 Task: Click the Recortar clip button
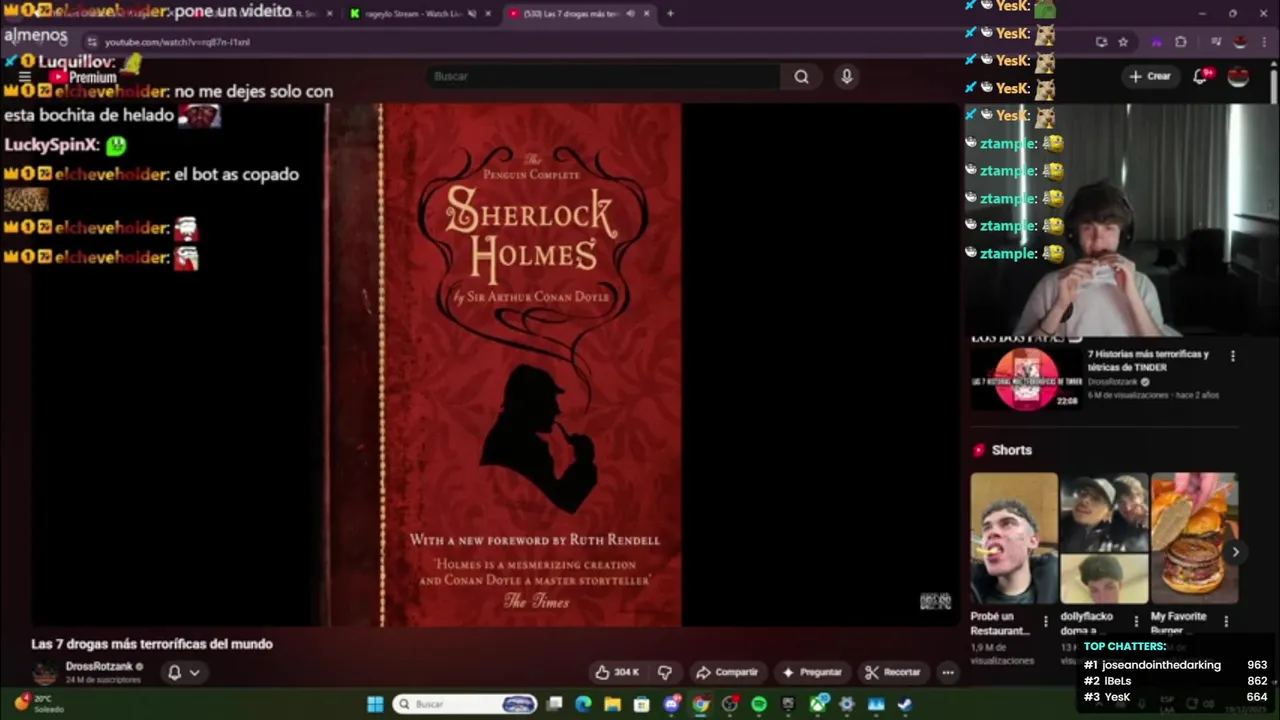[892, 672]
